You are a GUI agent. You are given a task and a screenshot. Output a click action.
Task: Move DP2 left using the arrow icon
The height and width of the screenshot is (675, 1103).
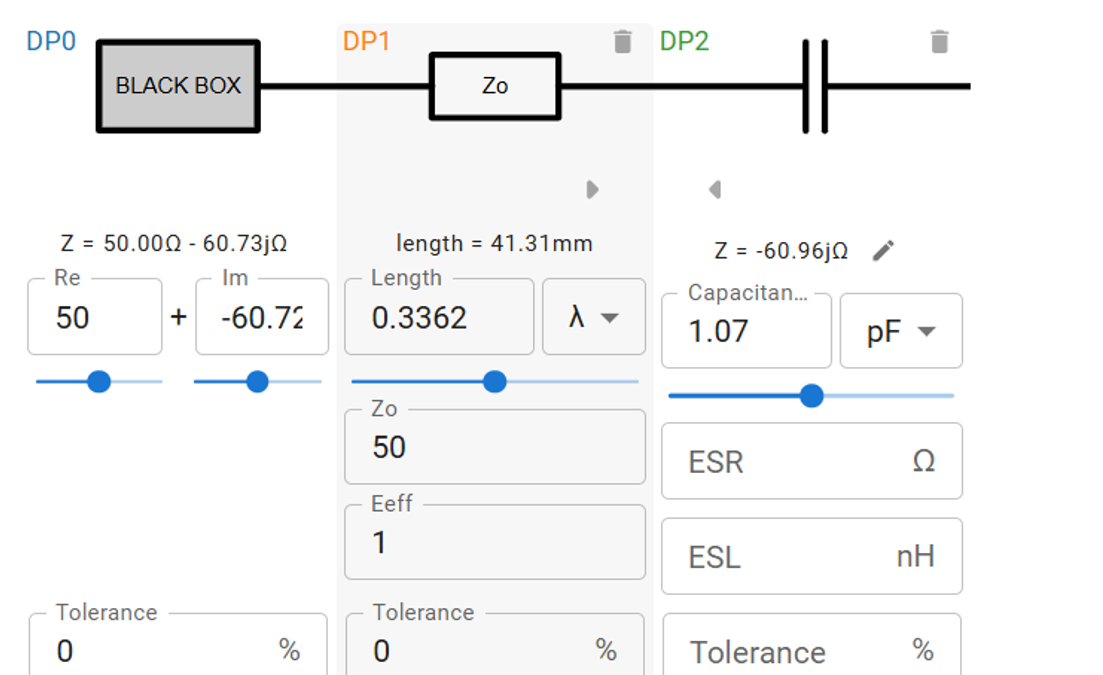(714, 189)
